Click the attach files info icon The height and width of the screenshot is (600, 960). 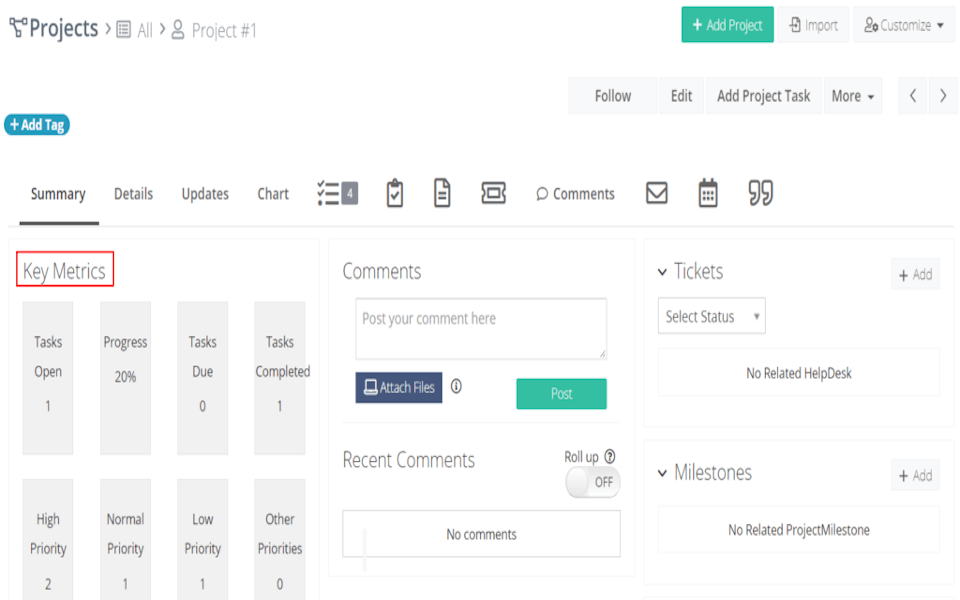click(x=456, y=386)
